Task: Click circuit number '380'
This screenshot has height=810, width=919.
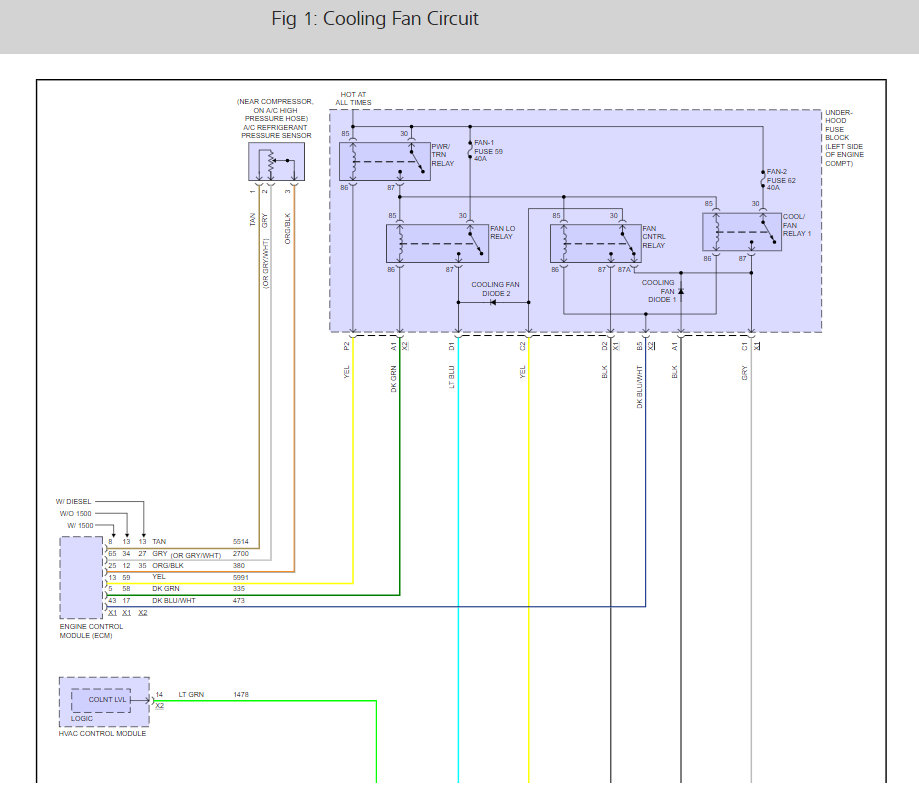Action: click(x=239, y=566)
